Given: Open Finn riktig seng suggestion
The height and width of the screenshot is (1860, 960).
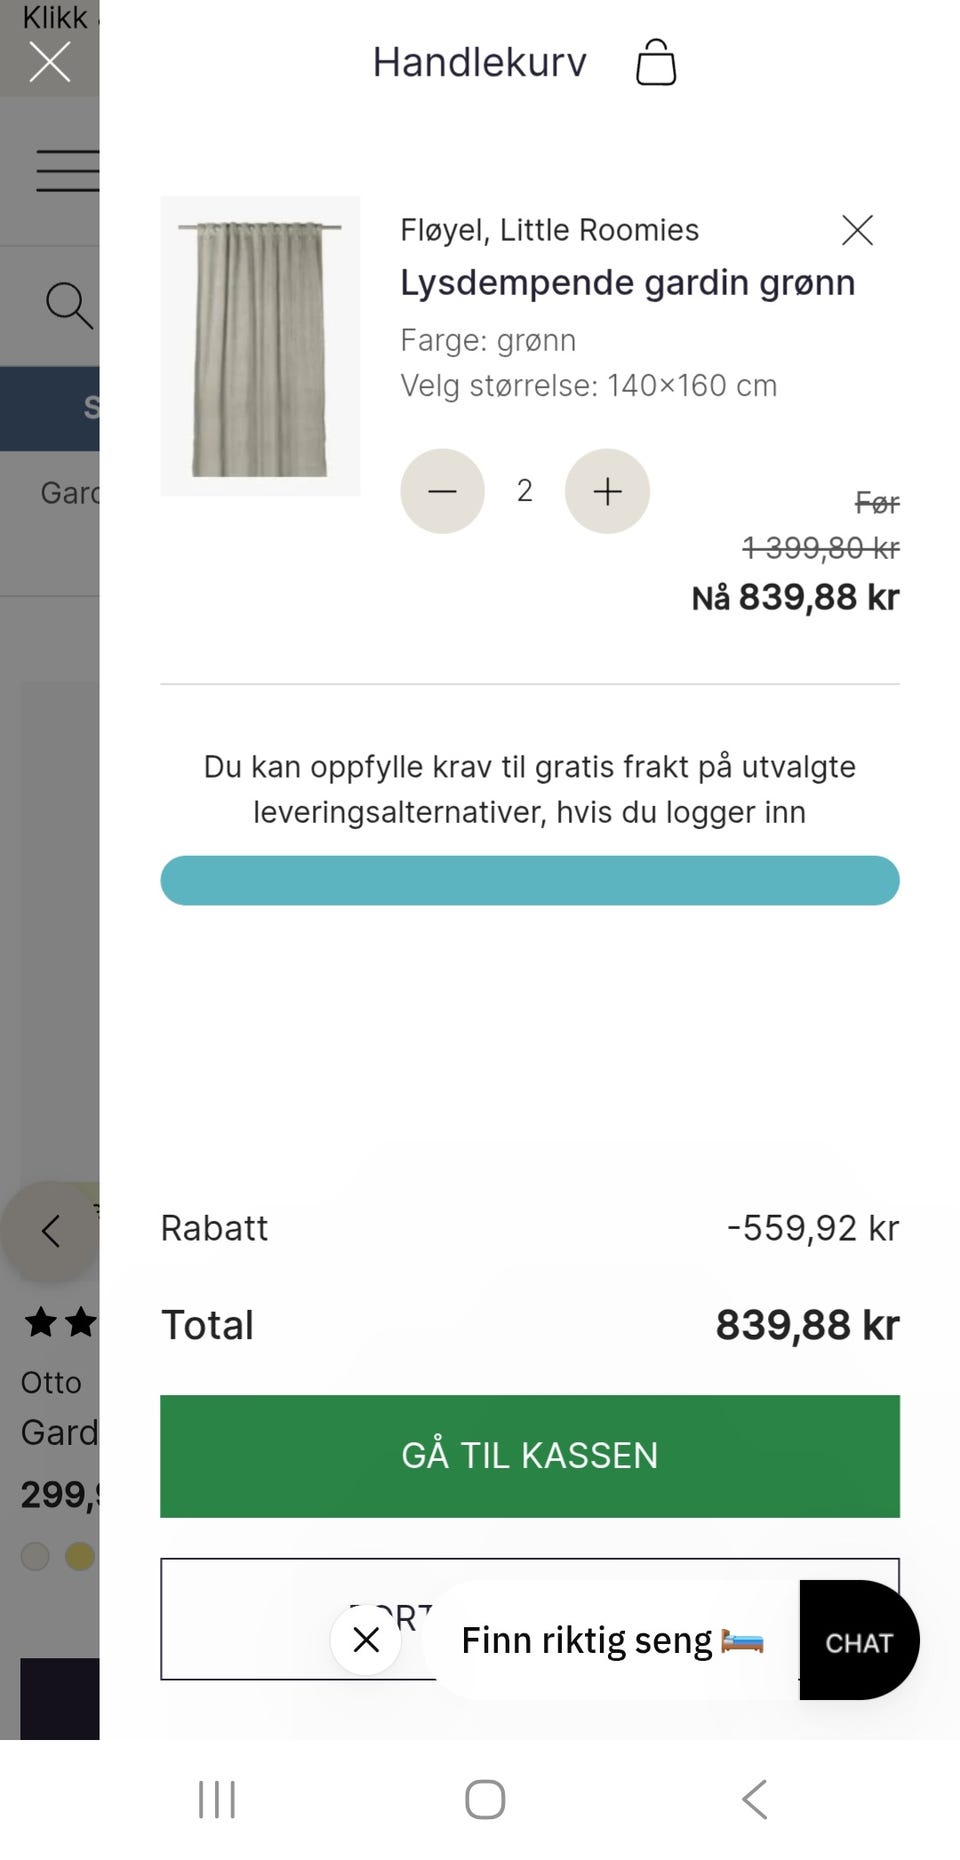Looking at the screenshot, I should [612, 1640].
